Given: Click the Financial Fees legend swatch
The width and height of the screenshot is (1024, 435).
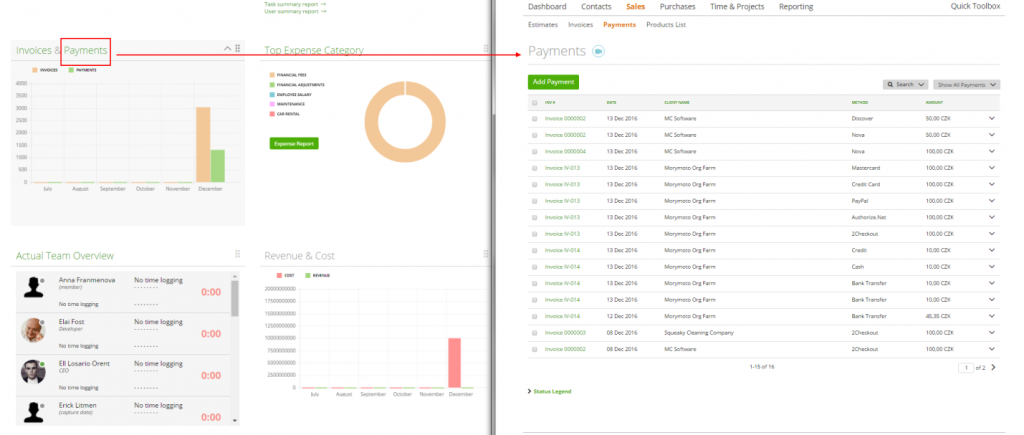Looking at the screenshot, I should (272, 75).
